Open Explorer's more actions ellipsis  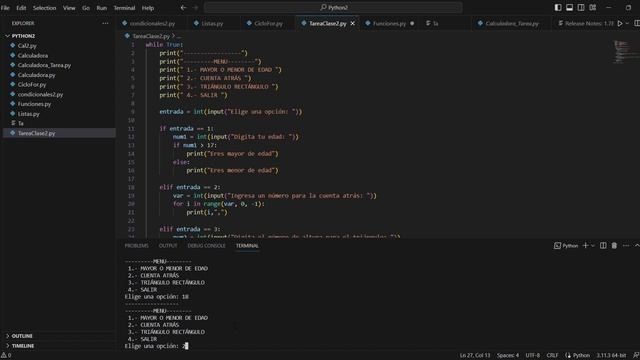[105, 23]
